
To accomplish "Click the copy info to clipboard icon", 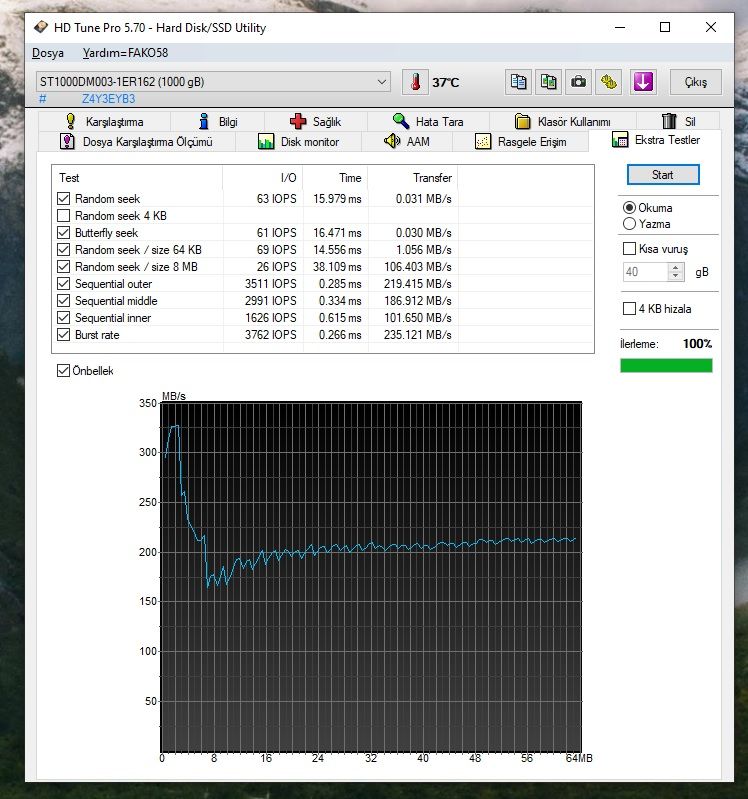I will (518, 82).
